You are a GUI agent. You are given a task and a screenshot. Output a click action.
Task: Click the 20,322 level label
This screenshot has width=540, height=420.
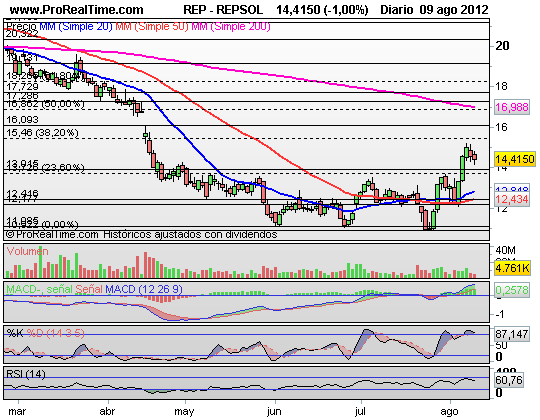[x=21, y=34]
